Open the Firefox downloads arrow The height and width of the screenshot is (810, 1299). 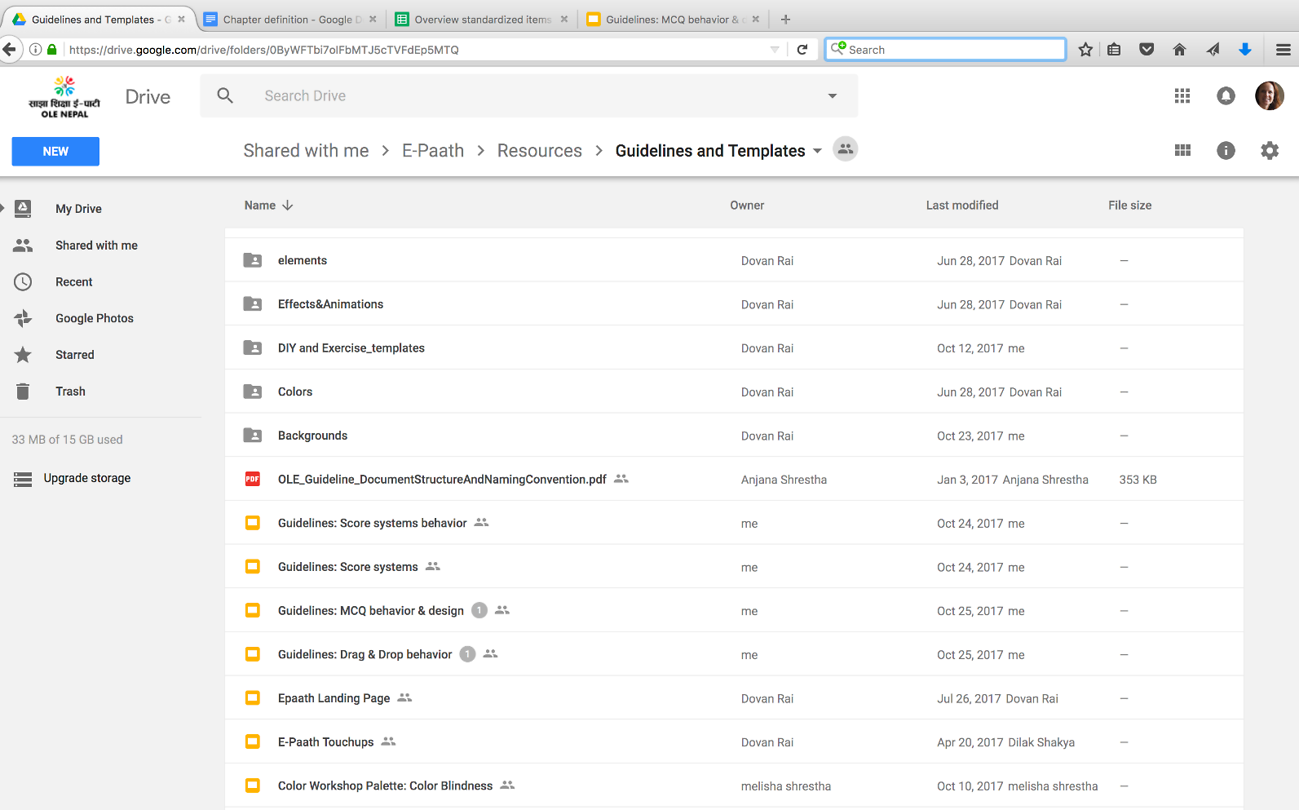pyautogui.click(x=1245, y=49)
